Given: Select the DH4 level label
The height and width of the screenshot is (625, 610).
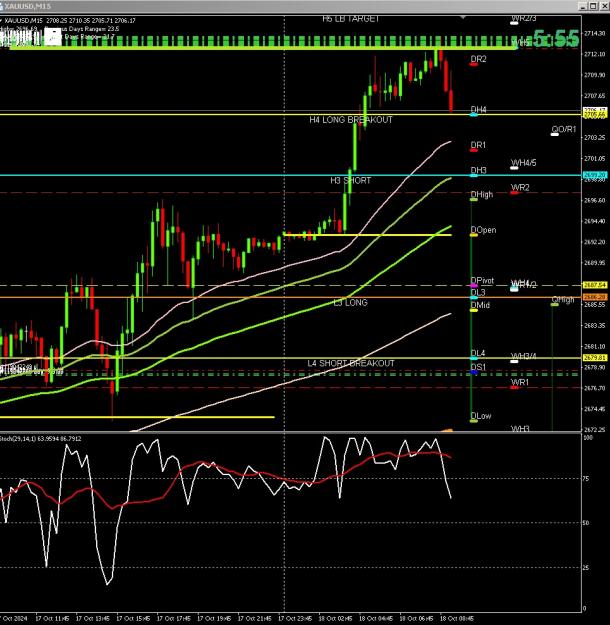Looking at the screenshot, I should (x=478, y=109).
